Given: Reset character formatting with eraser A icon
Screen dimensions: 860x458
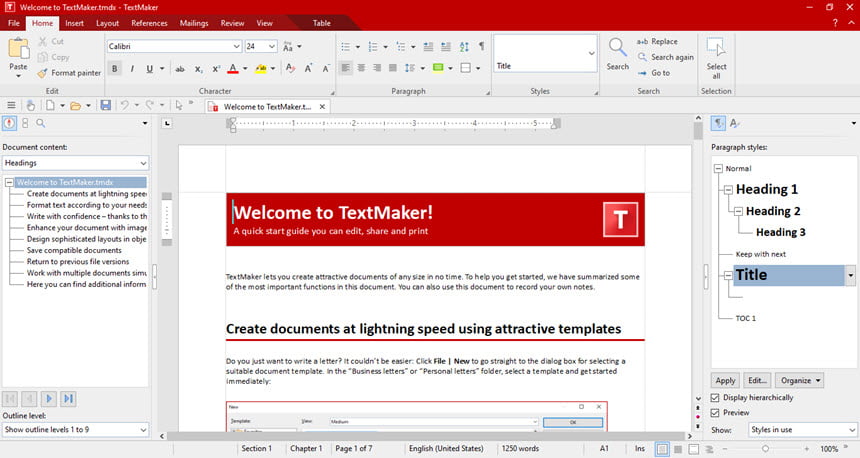Looking at the screenshot, I should click(x=290, y=69).
